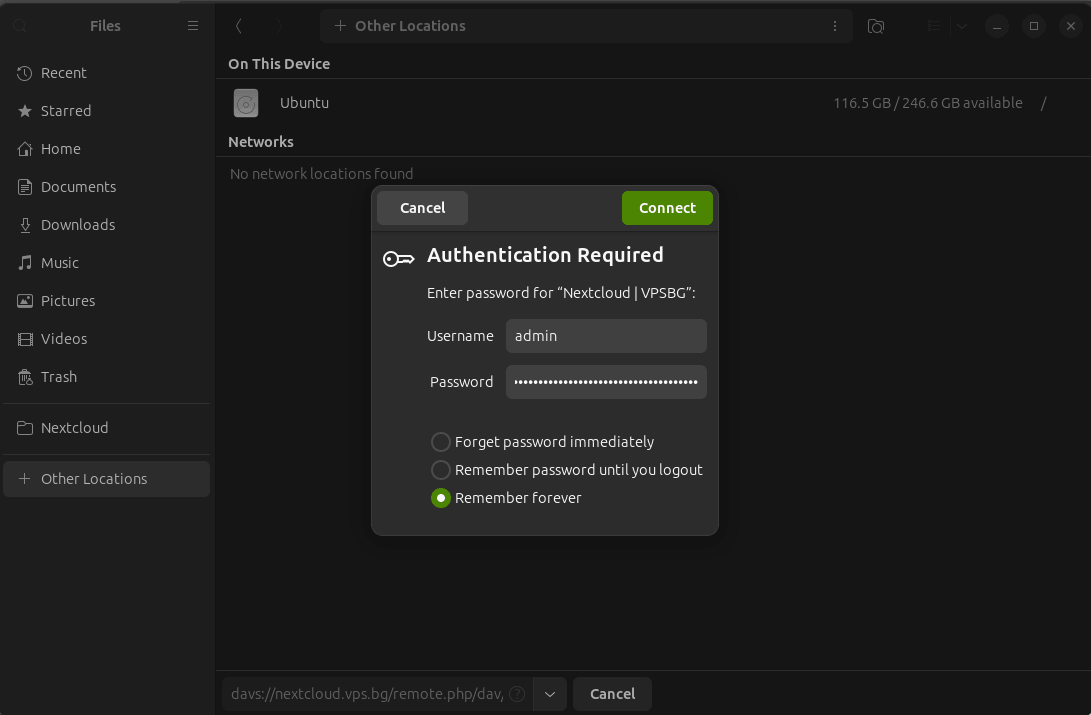Viewport: 1091px width, 715px height.
Task: Switch to list view icon
Action: pos(934,26)
